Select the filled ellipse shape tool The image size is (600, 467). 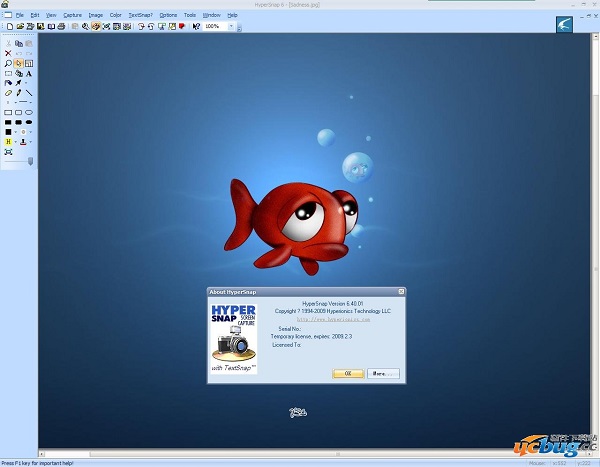[29, 122]
